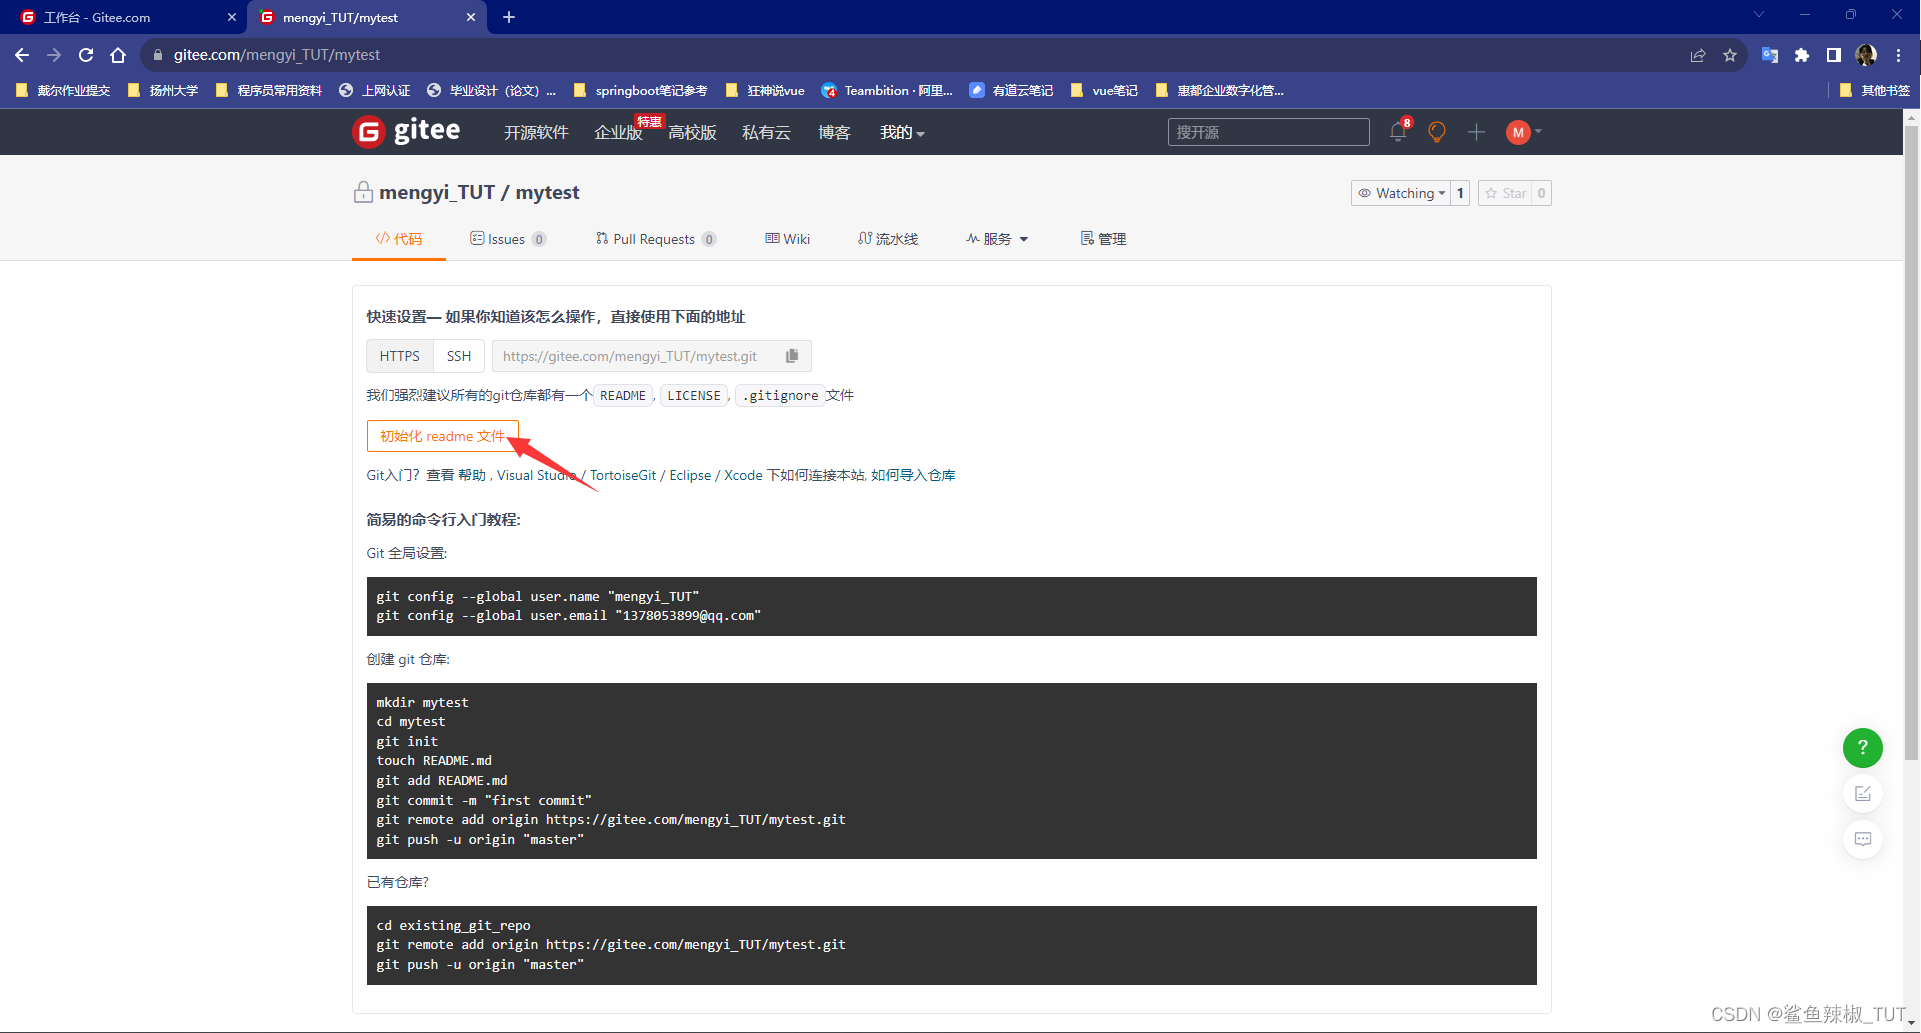The width and height of the screenshot is (1921, 1033).
Task: Click the mengyi_TUT owner link
Action: tap(437, 192)
